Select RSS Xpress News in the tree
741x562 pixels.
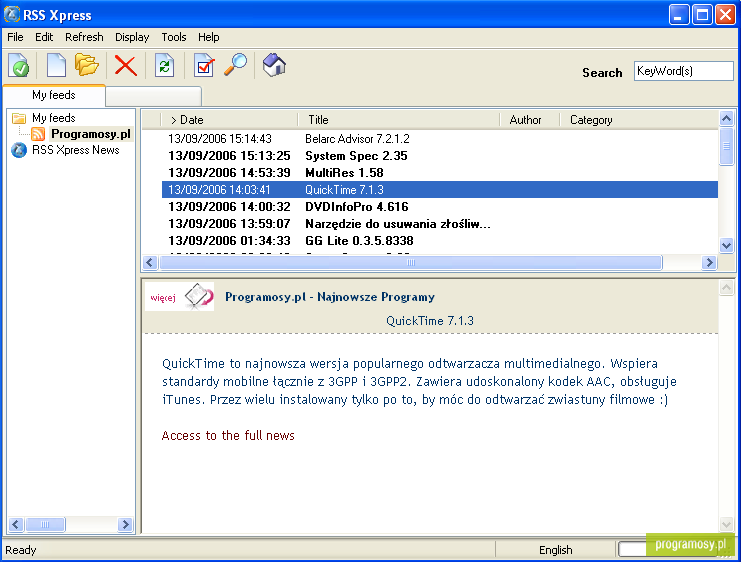pos(76,150)
